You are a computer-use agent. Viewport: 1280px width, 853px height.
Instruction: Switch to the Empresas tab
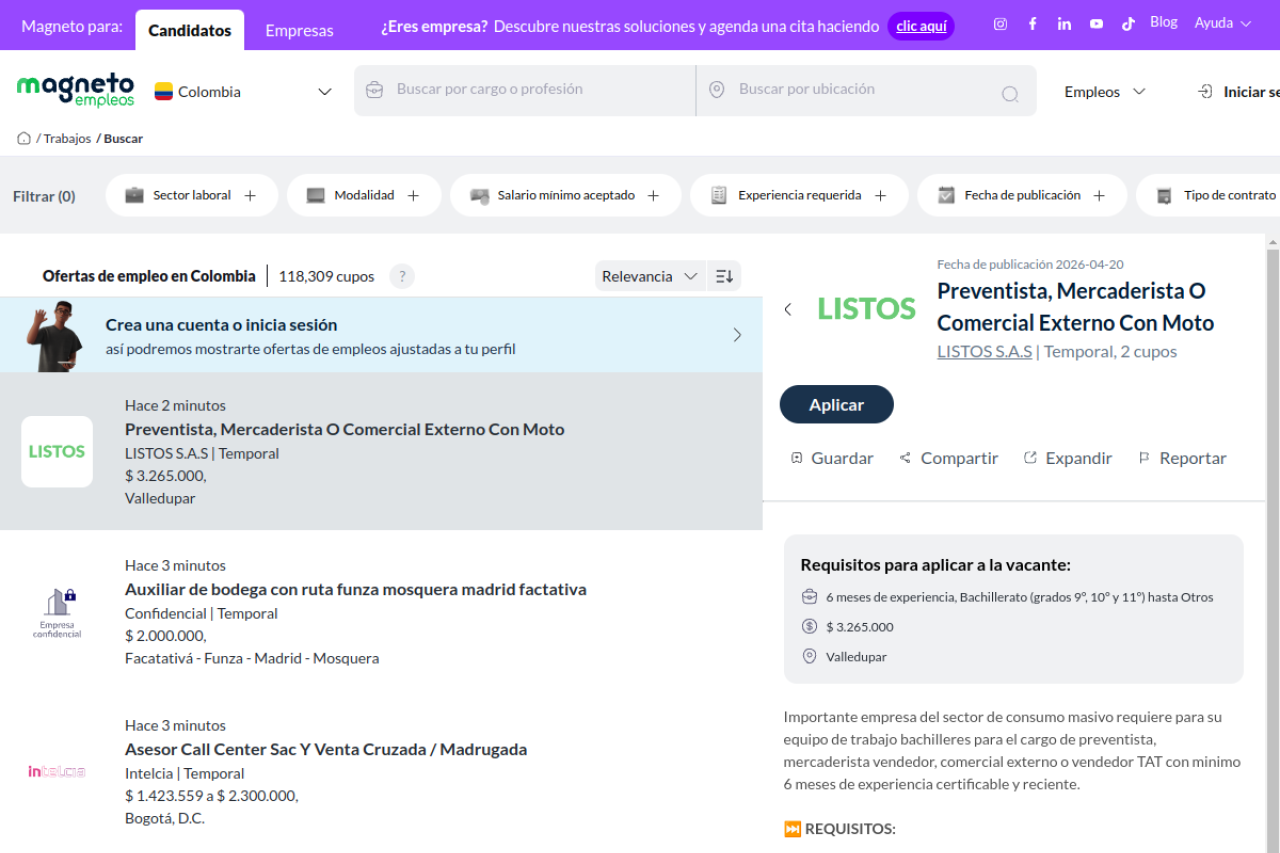click(x=299, y=30)
